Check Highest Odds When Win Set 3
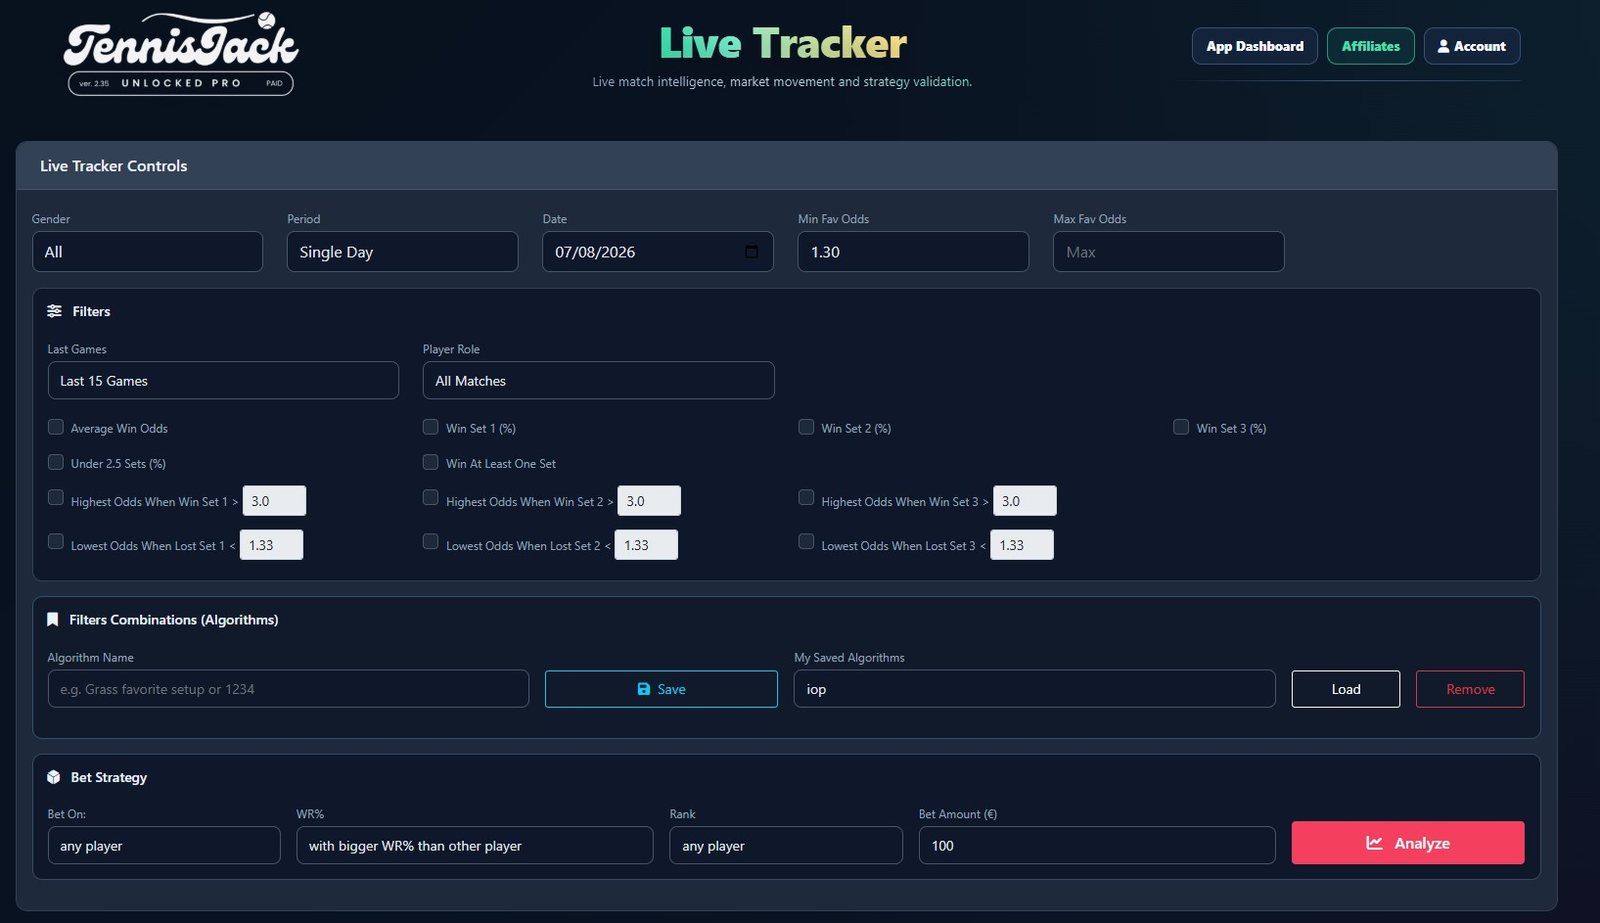Viewport: 1600px width, 923px height. pos(806,497)
